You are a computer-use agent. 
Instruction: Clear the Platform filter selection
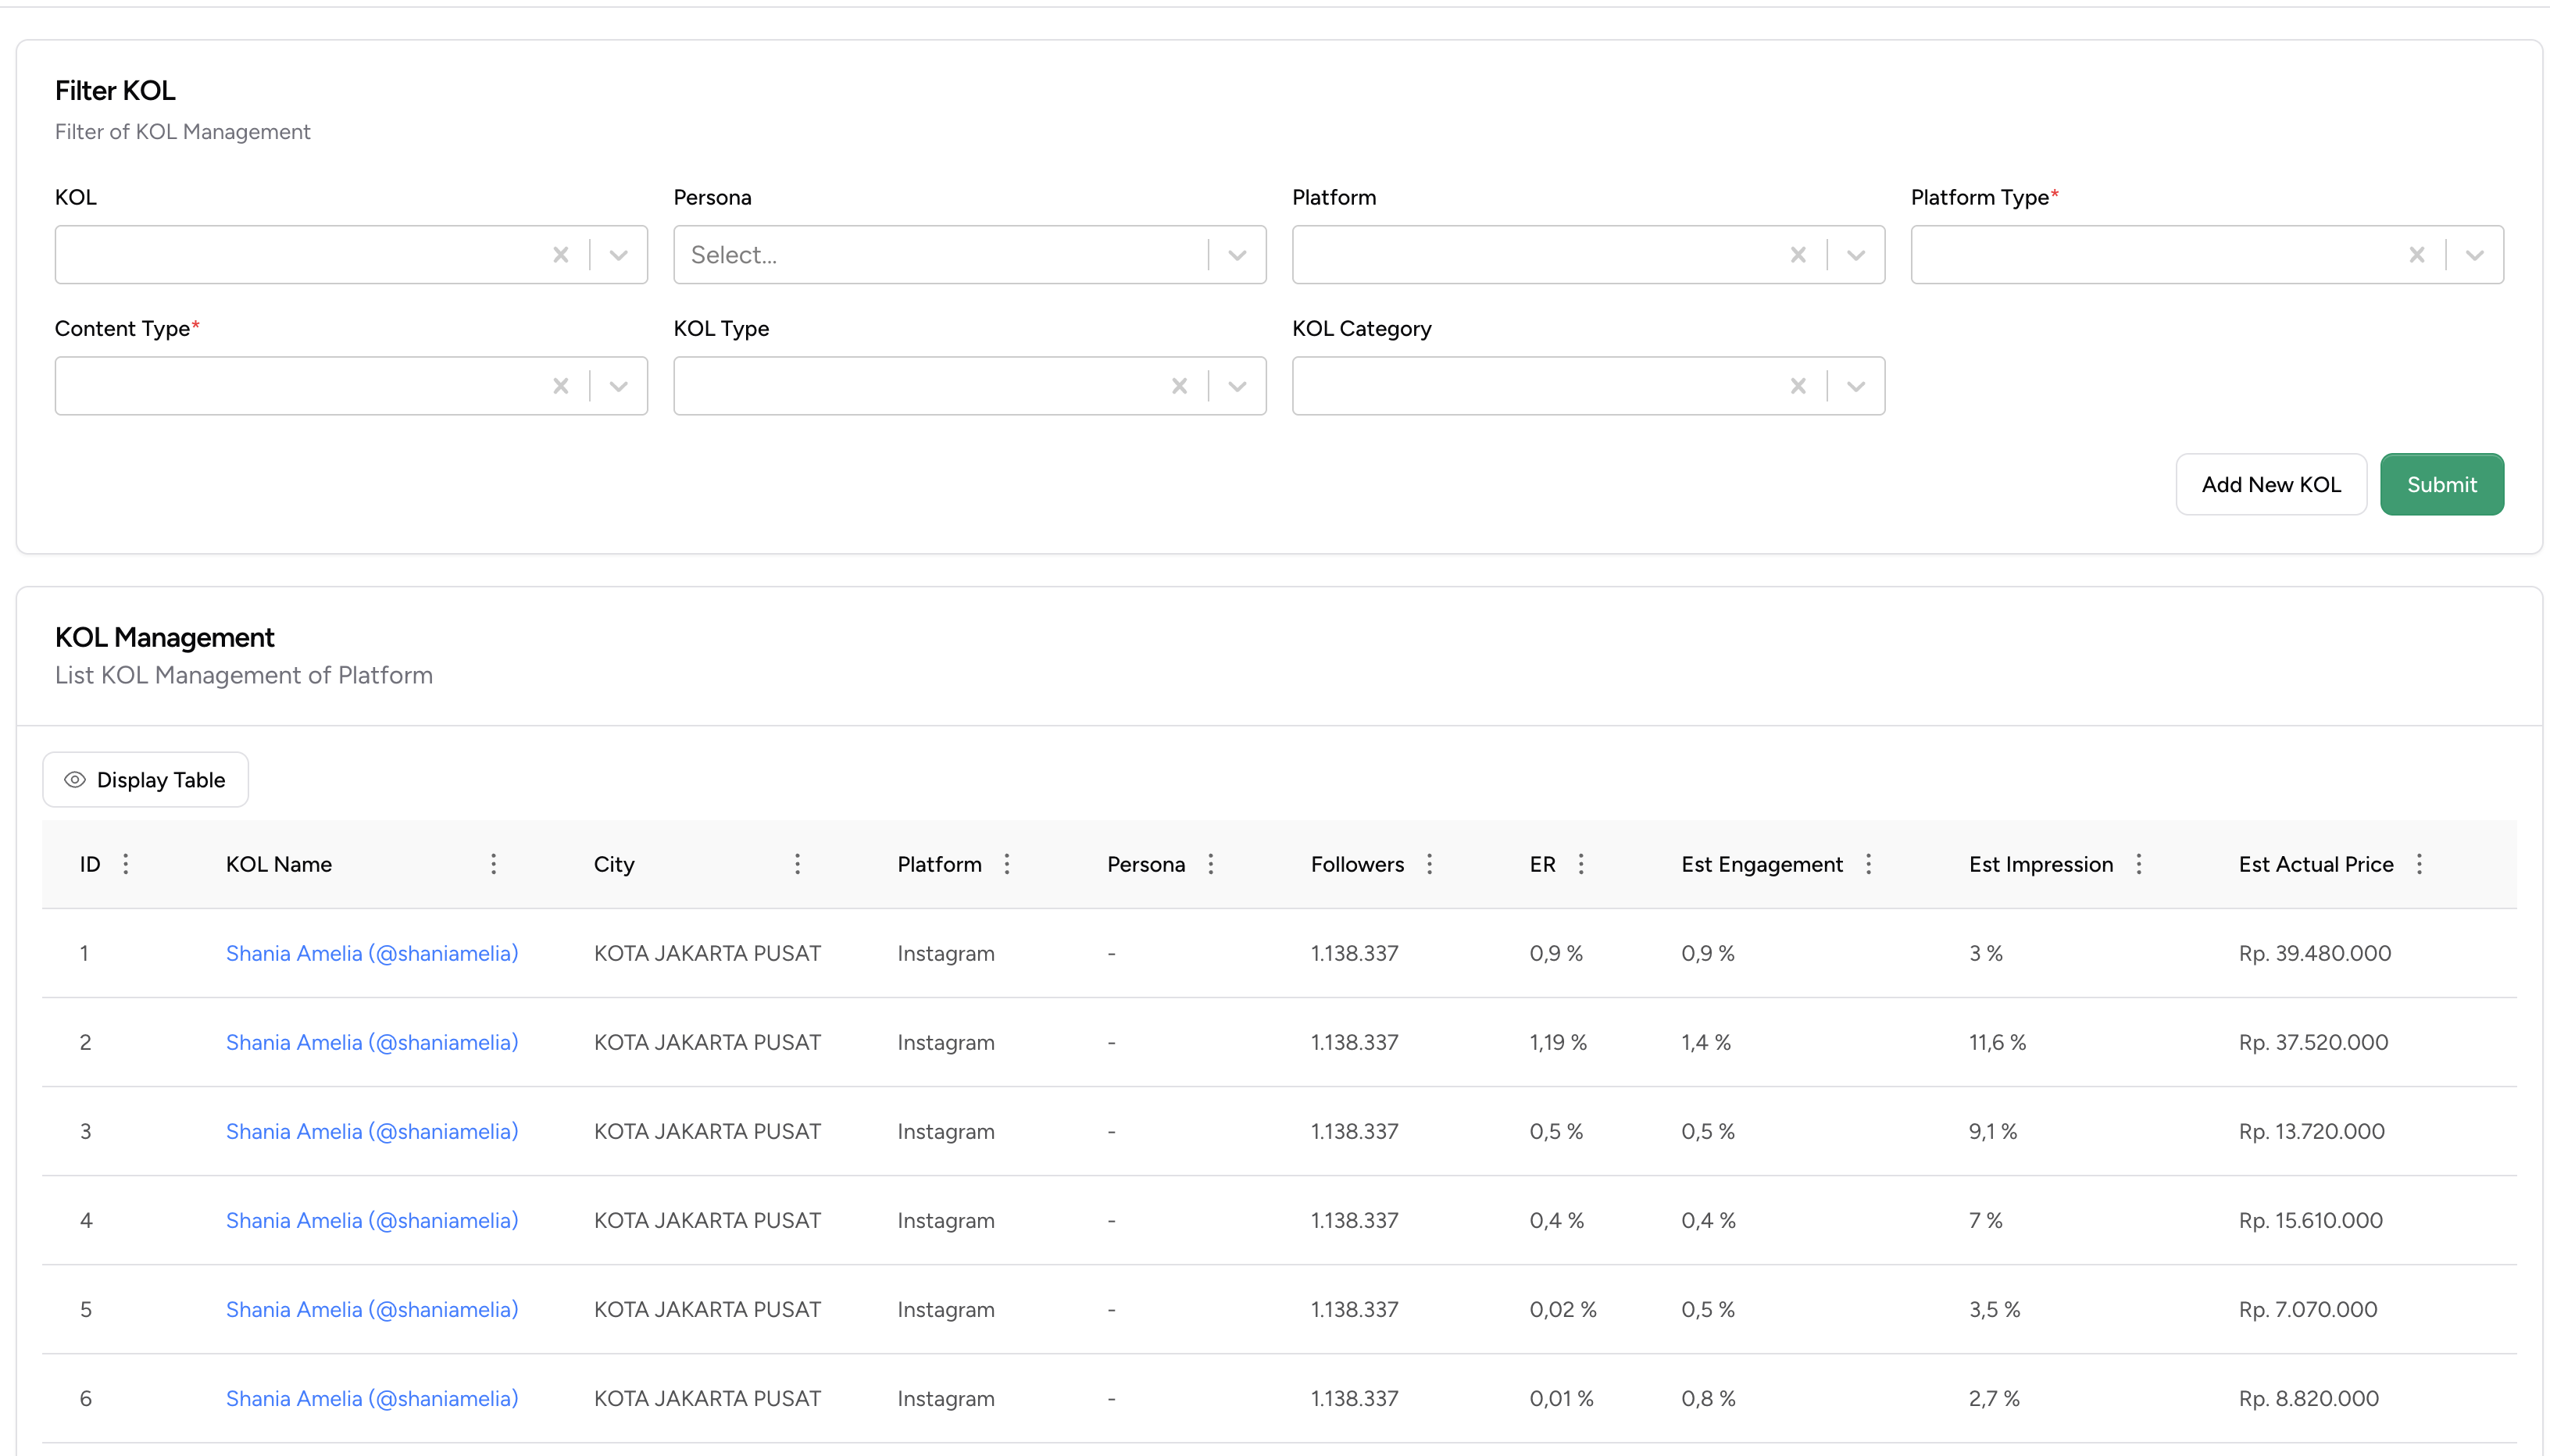pos(1797,255)
